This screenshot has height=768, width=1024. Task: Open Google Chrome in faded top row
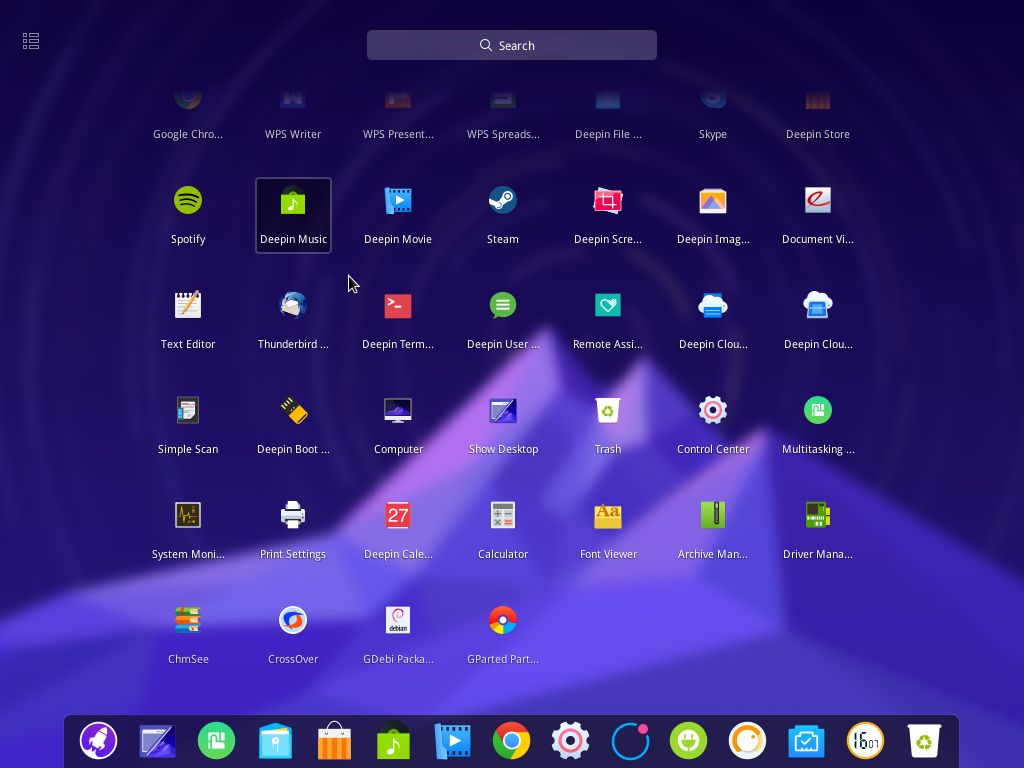188,98
